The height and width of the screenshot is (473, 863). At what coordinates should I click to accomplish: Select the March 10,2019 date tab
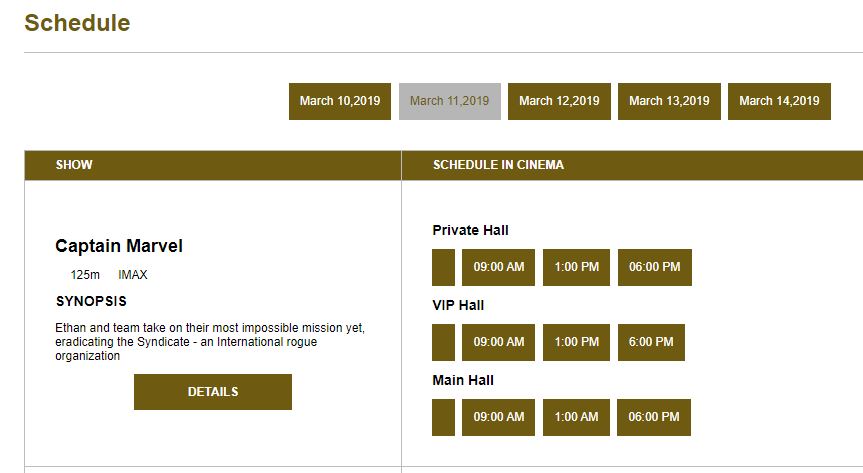(x=340, y=101)
